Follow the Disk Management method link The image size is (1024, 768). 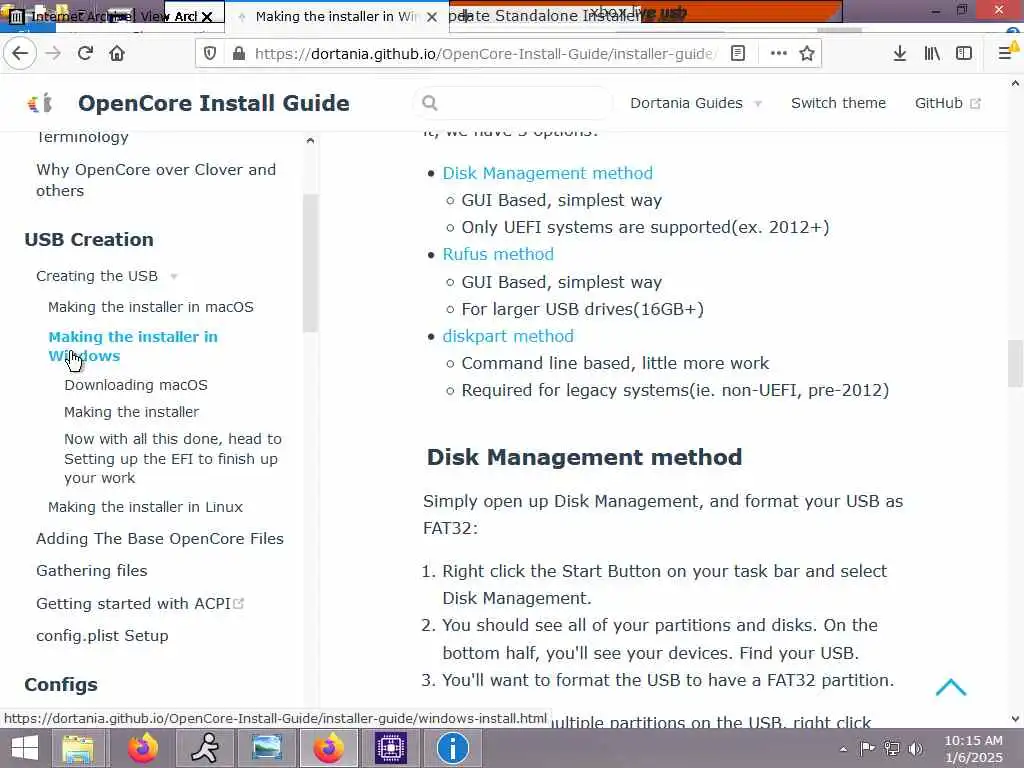pos(547,173)
